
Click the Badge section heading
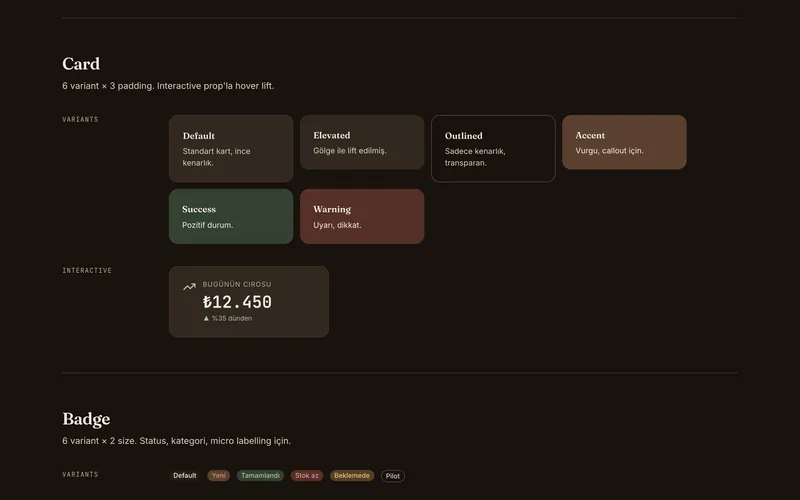tap(86, 419)
